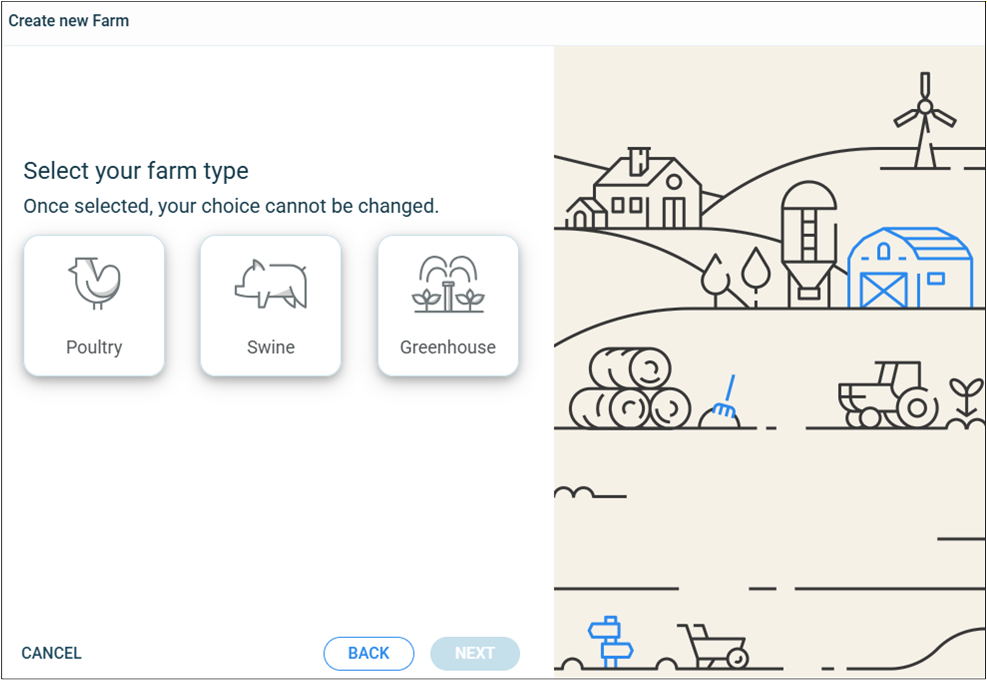987x680 pixels.
Task: Click the Greenhouse label text
Action: (448, 347)
